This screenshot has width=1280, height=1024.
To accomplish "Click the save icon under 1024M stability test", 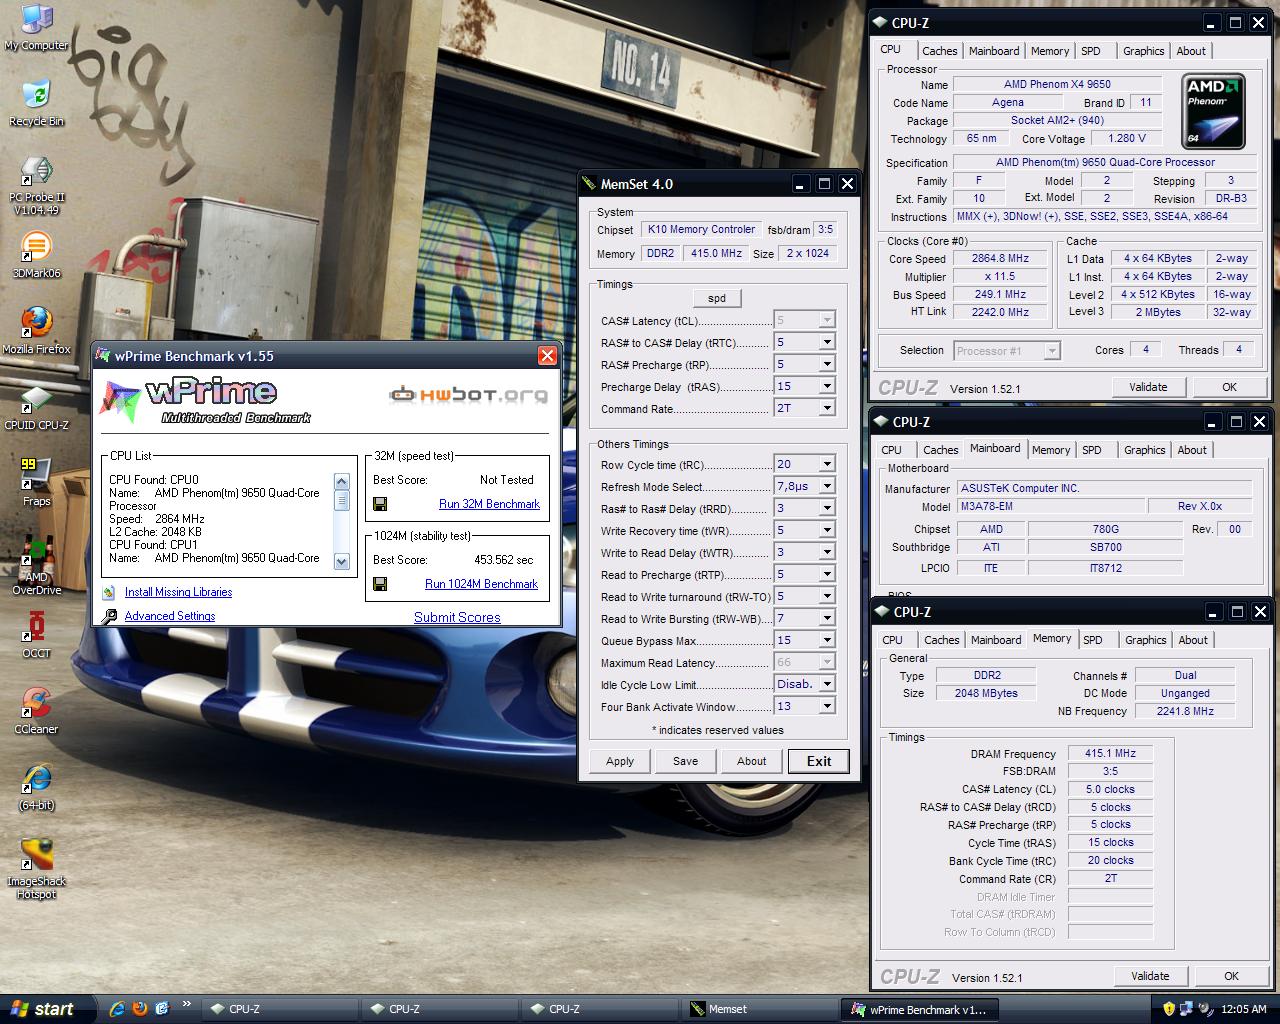I will point(380,584).
